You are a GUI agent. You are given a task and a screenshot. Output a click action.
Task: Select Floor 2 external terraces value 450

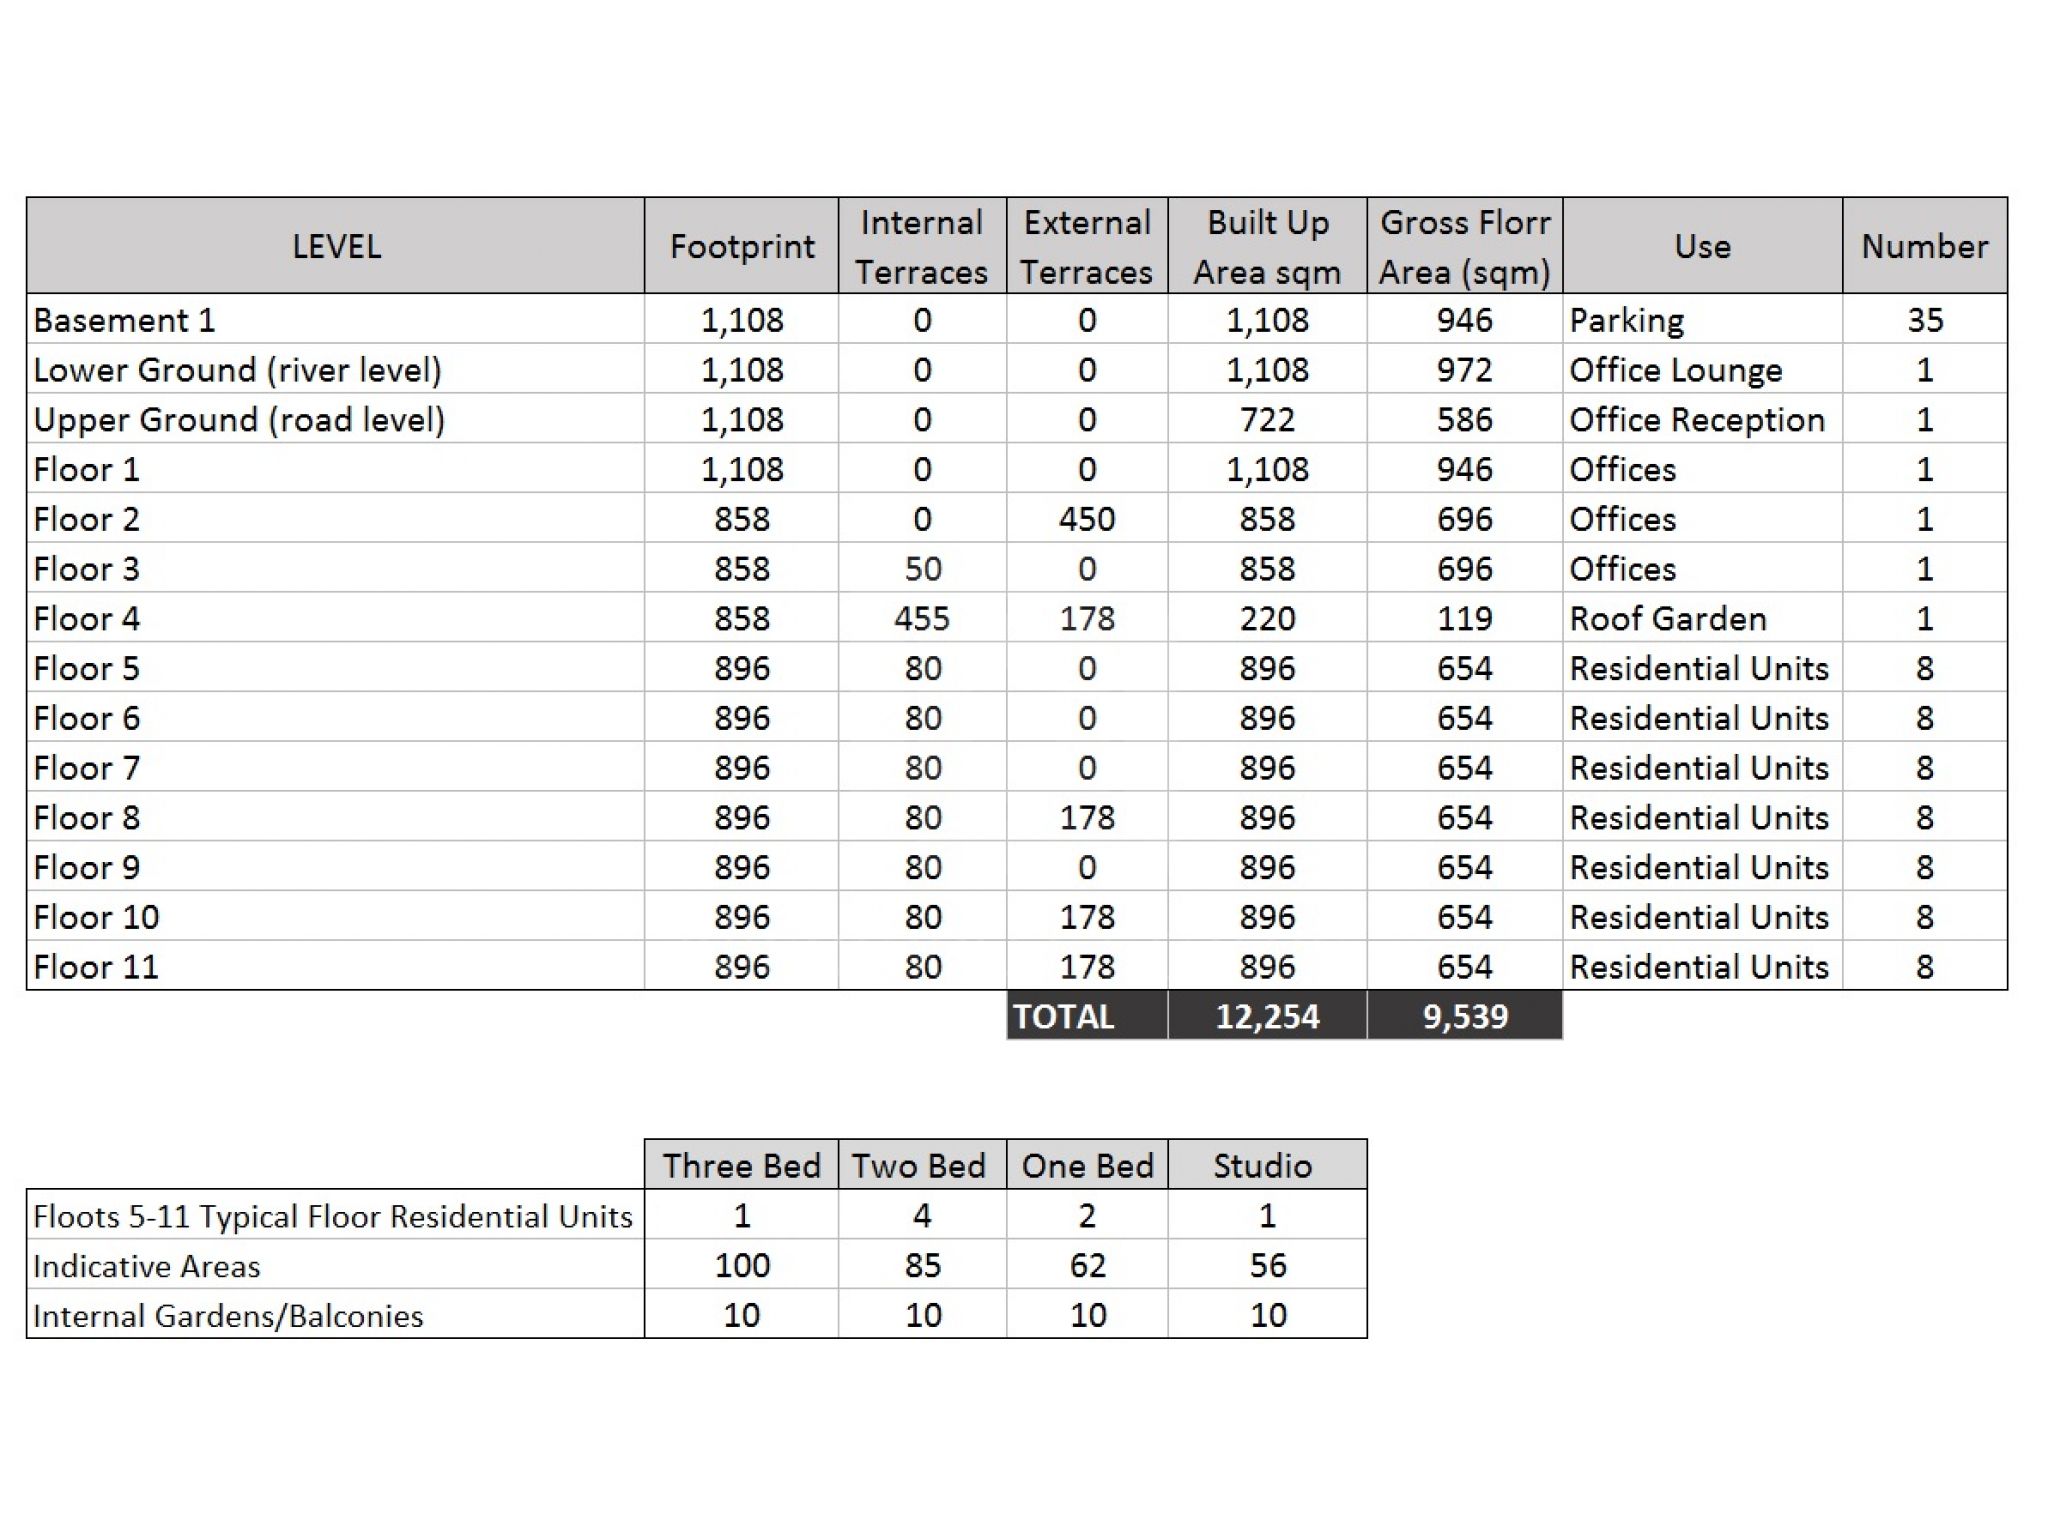[x=1087, y=519]
